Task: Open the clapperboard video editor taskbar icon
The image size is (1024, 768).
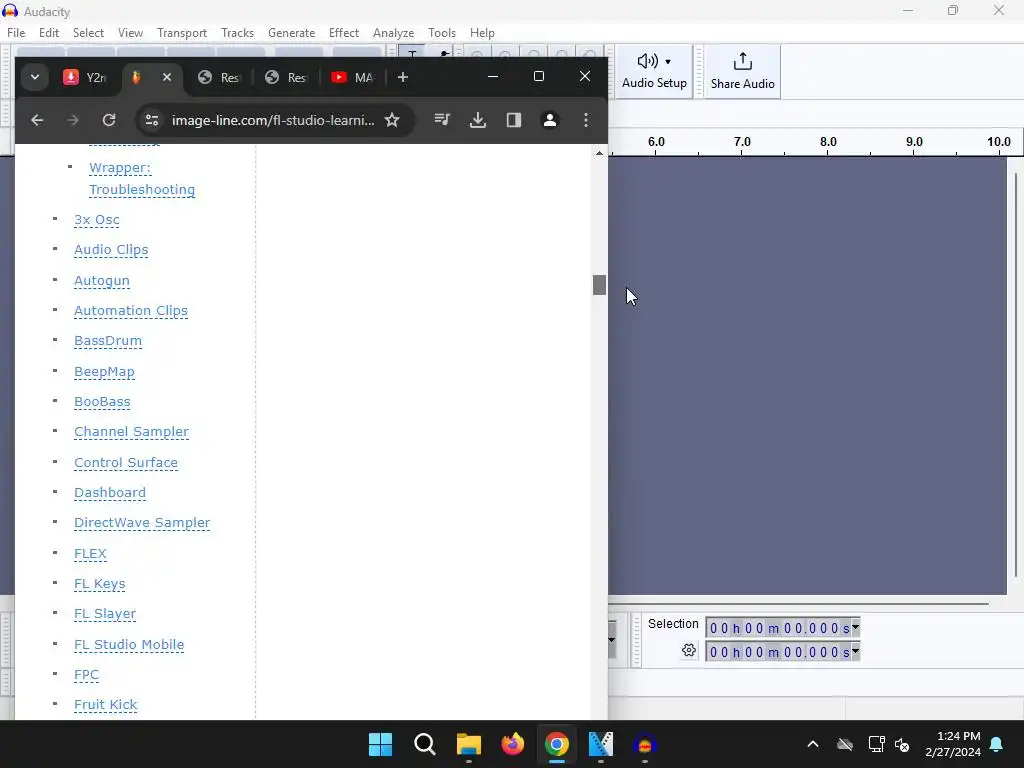Action: point(601,744)
